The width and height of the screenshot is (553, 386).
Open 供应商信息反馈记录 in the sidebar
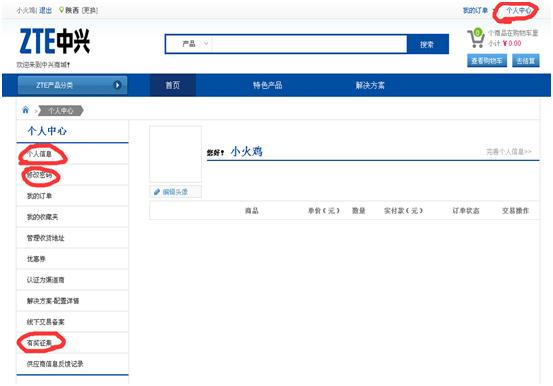(x=55, y=364)
